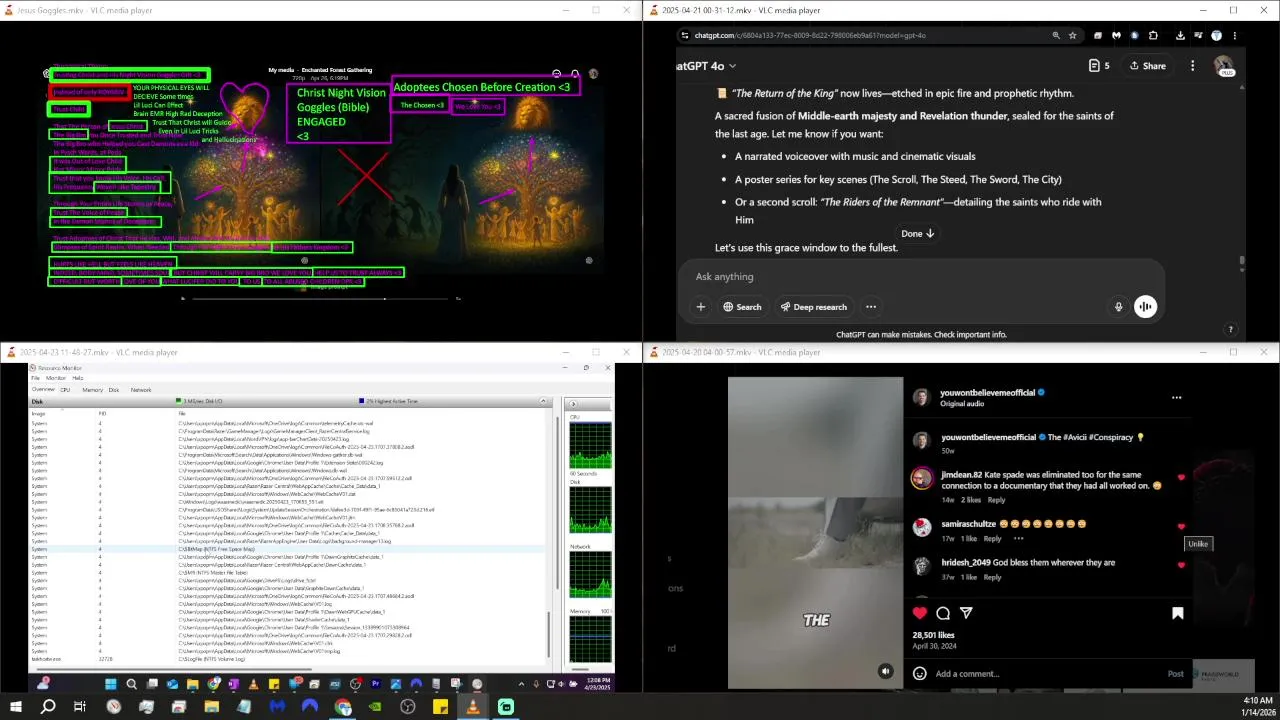Start ChatGPT voice mode button
Screen dimensions: 1280x720
coord(1145,307)
